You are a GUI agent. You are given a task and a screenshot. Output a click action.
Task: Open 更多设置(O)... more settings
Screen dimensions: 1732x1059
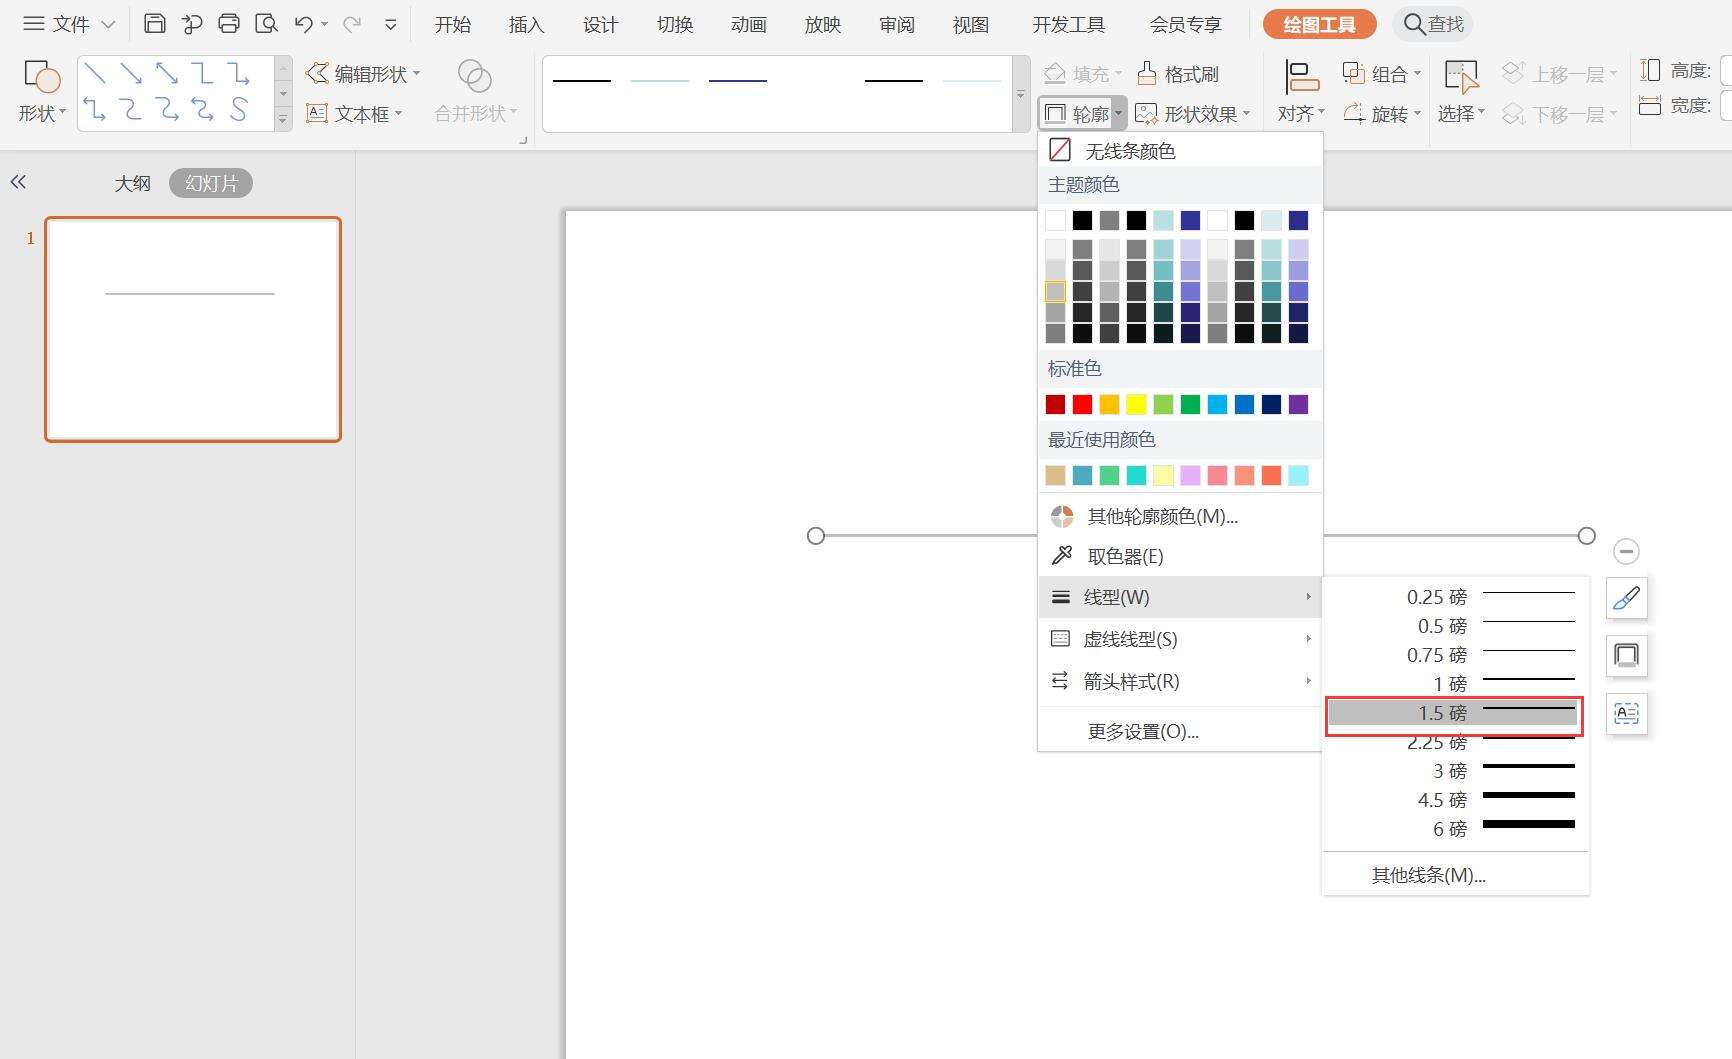(x=1143, y=732)
